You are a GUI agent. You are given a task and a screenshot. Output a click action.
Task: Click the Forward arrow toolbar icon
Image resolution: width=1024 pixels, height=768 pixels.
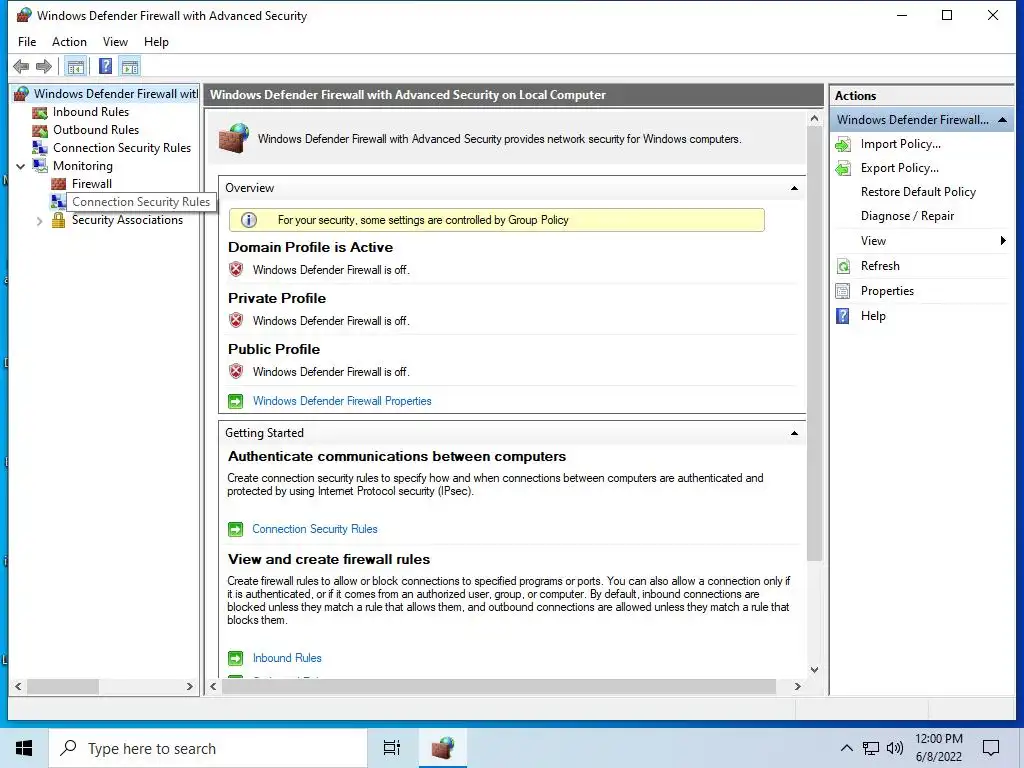44,67
